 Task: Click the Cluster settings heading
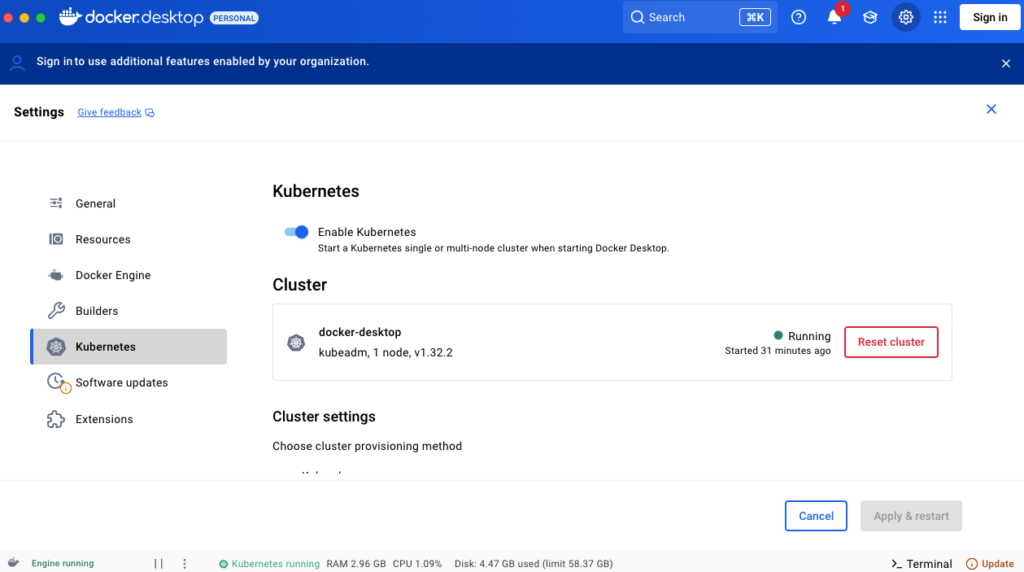(324, 417)
